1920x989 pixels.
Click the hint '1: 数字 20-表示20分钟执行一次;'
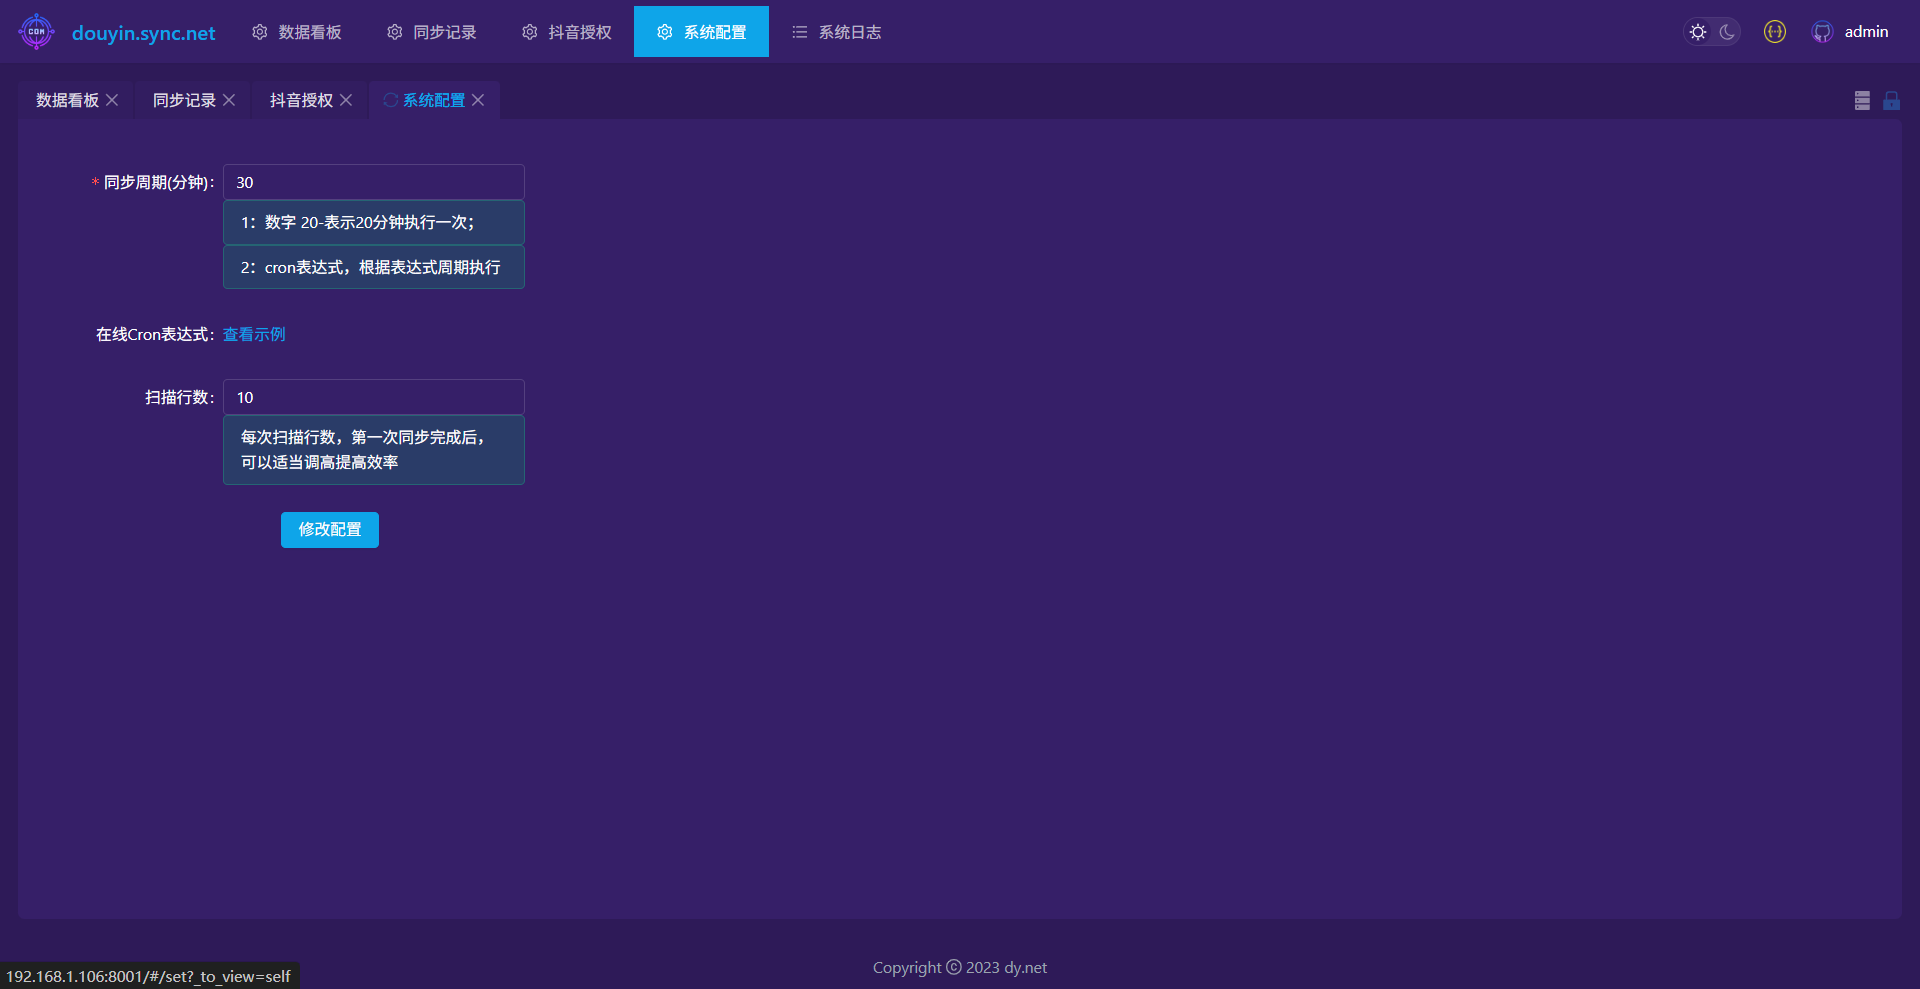(x=374, y=222)
